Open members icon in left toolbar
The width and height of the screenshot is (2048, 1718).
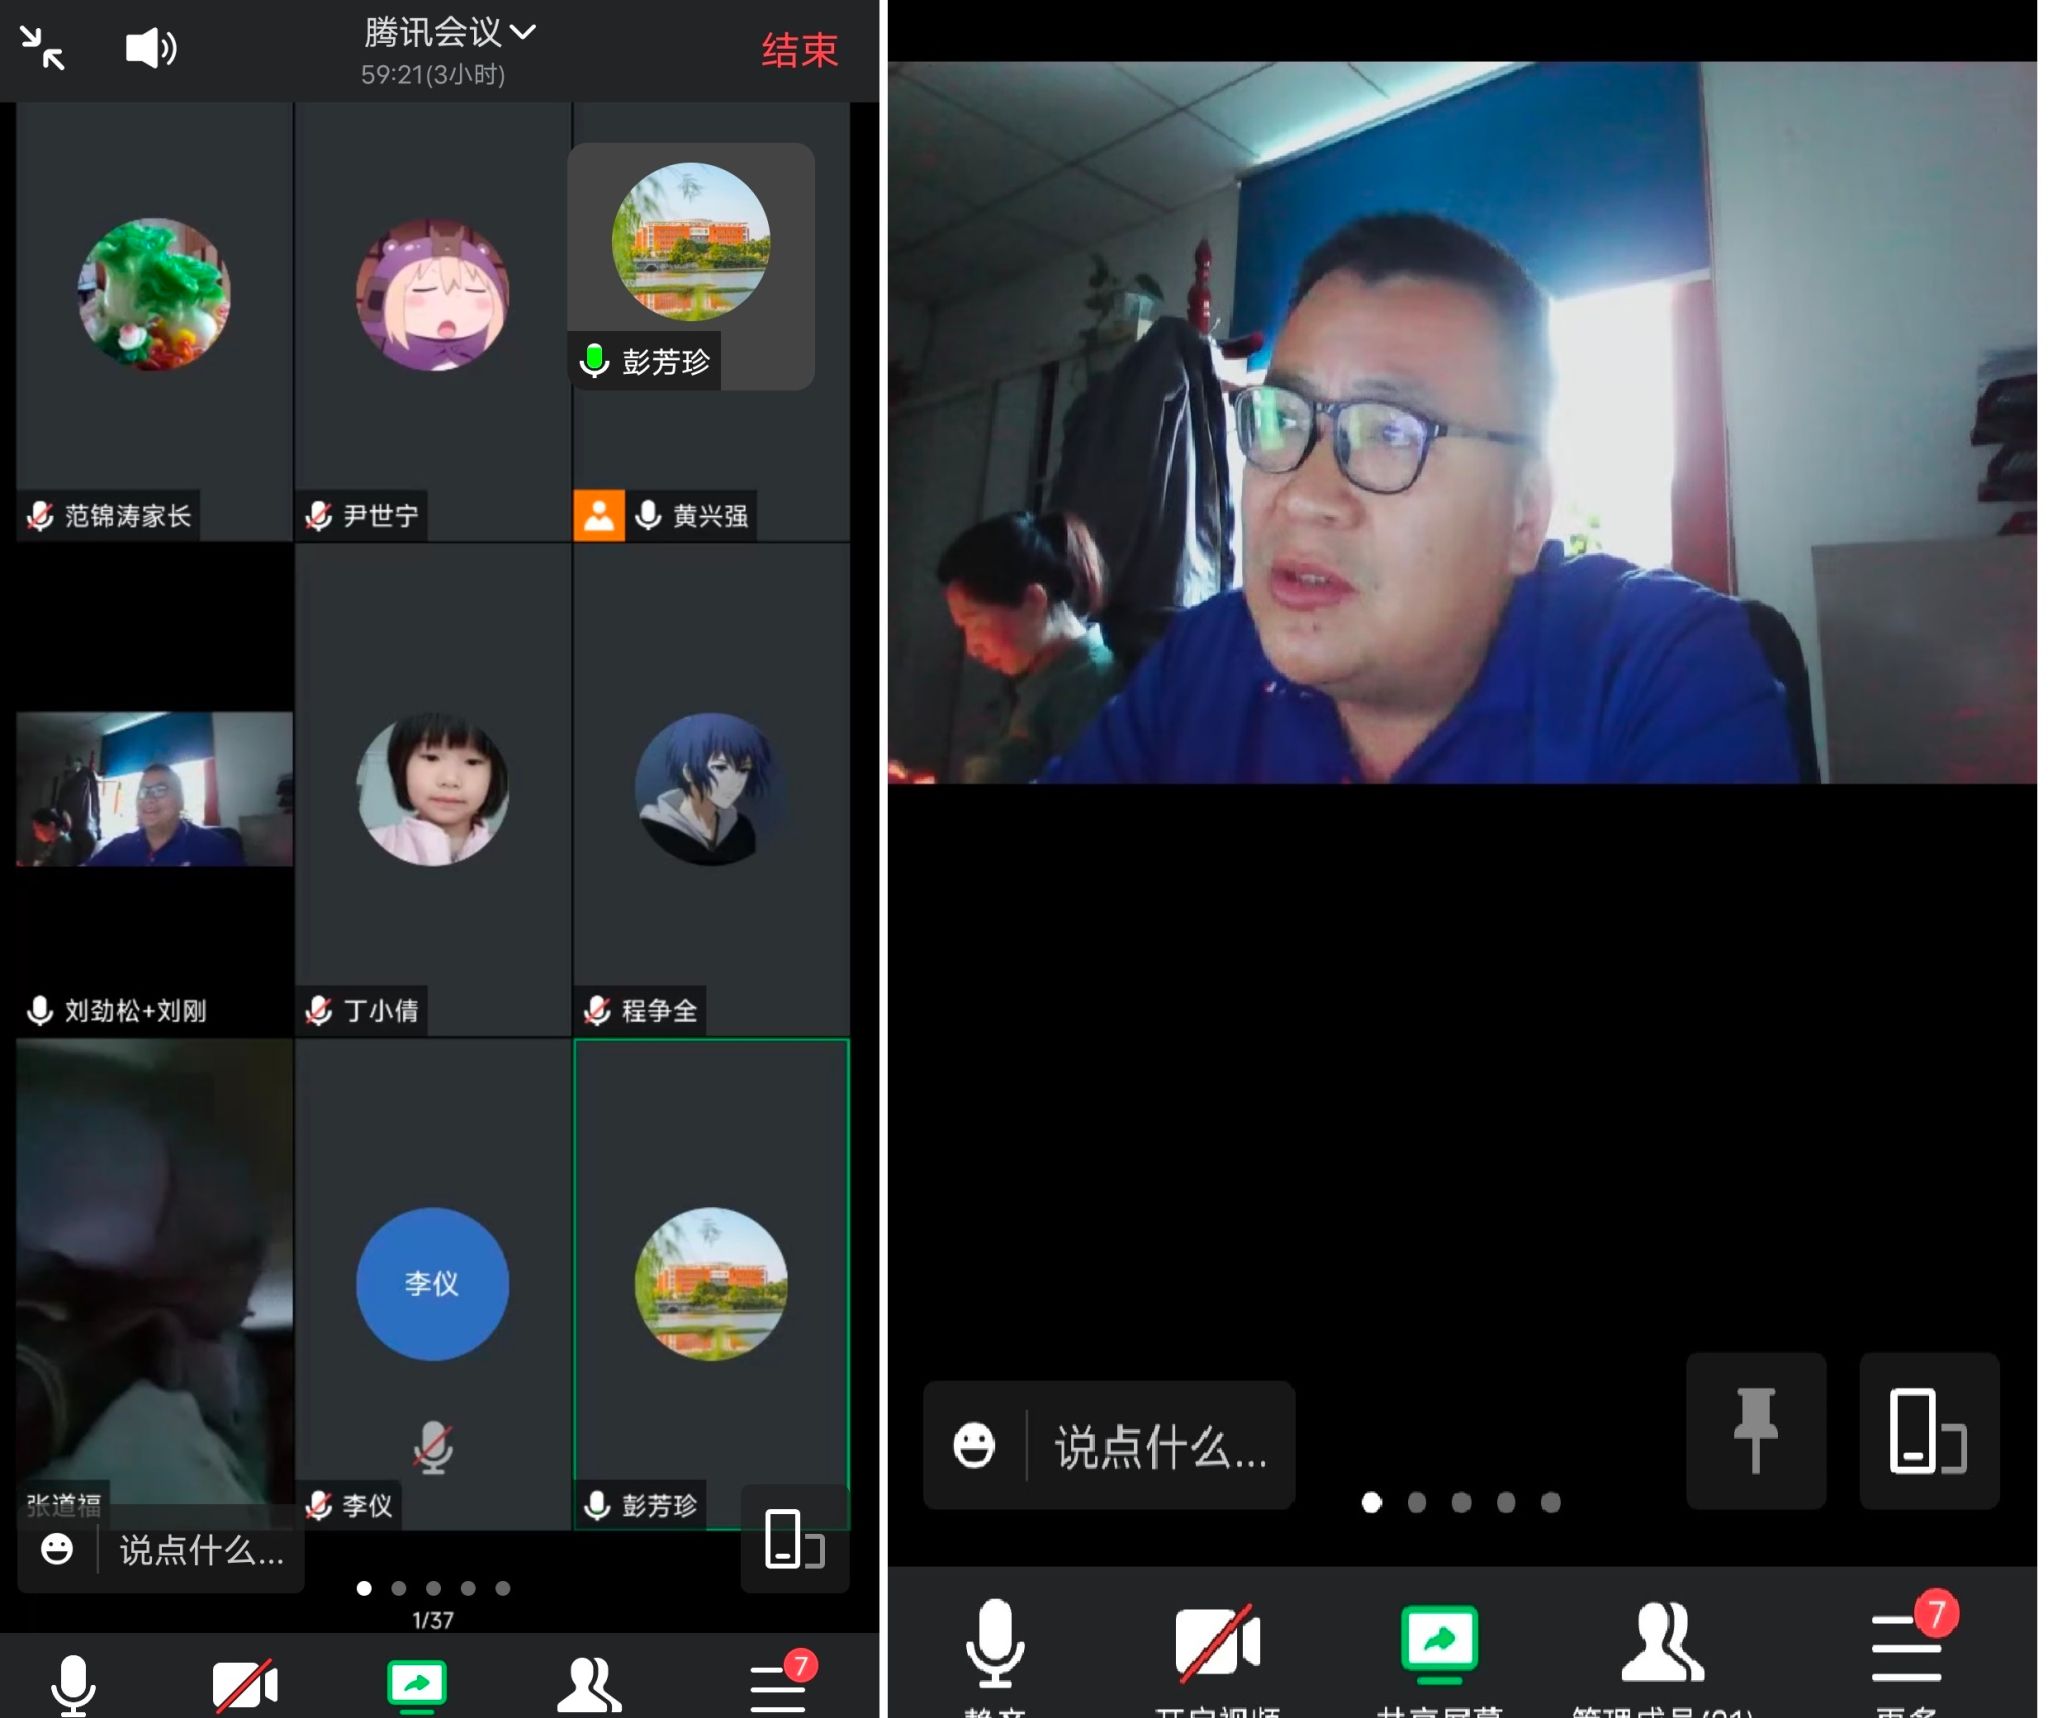click(x=588, y=1685)
